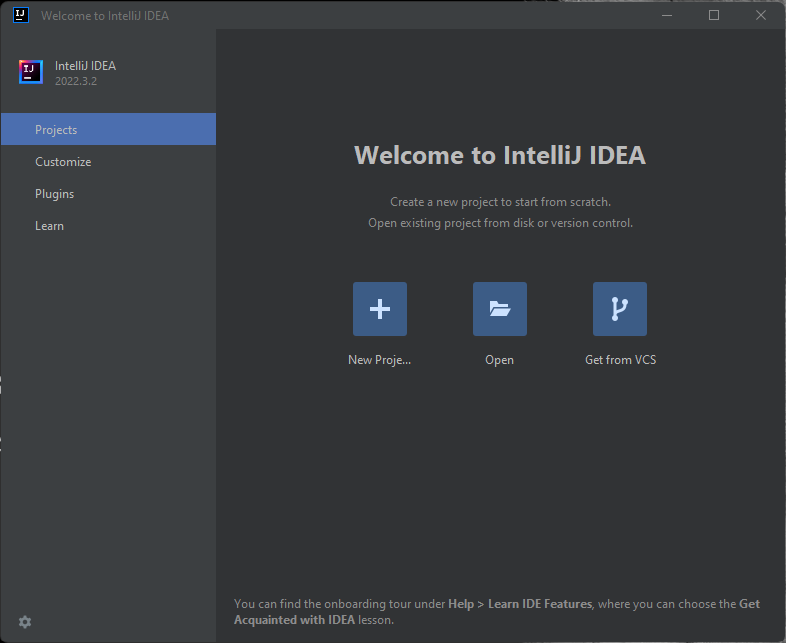
Task: Click the 'Welcome to IntelliJ IDEA' heading
Action: (500, 155)
